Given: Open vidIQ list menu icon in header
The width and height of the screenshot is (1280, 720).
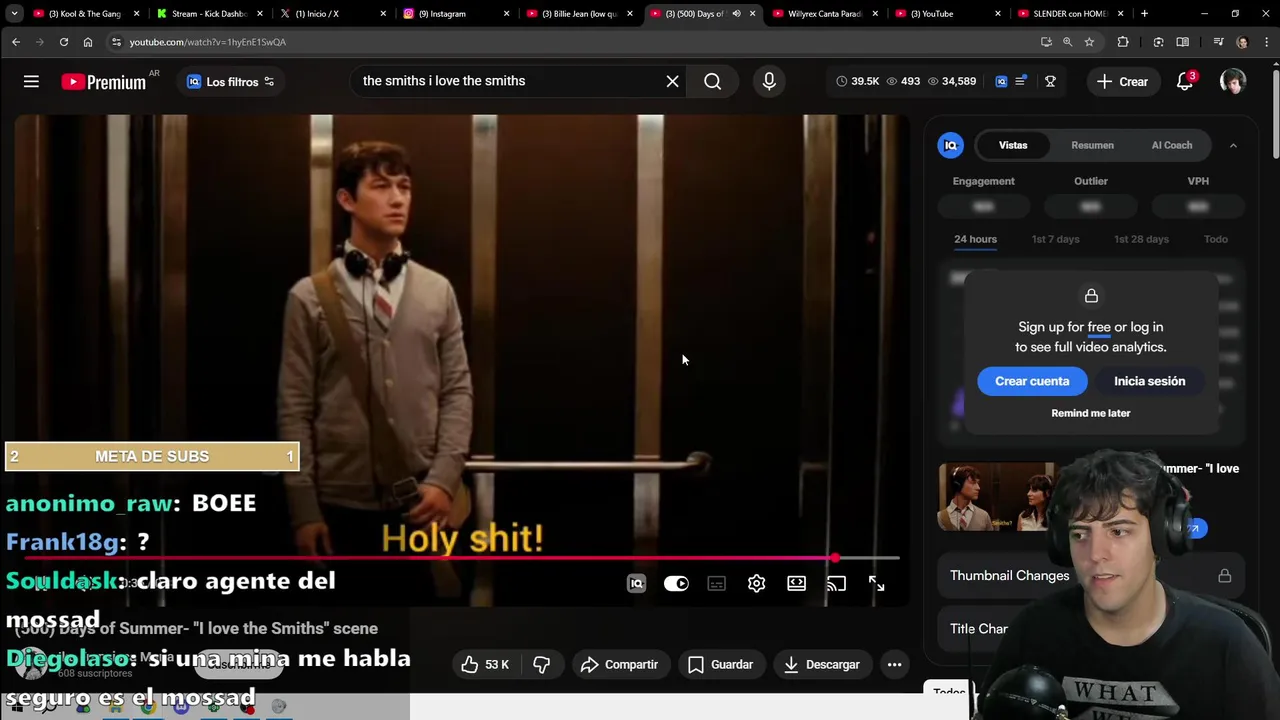Looking at the screenshot, I should (1020, 82).
